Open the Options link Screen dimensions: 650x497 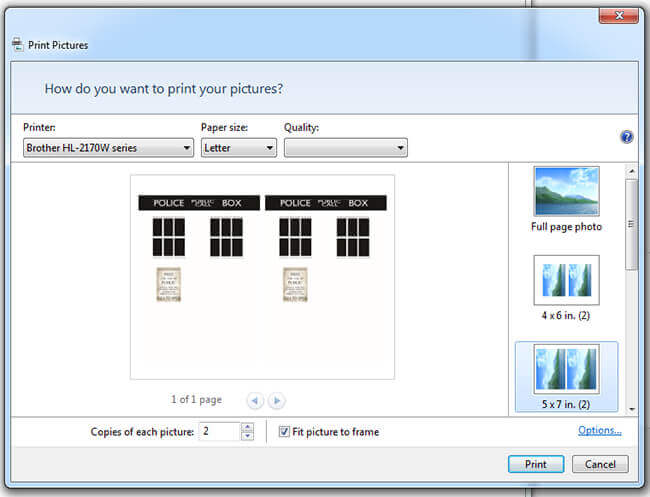pos(599,430)
